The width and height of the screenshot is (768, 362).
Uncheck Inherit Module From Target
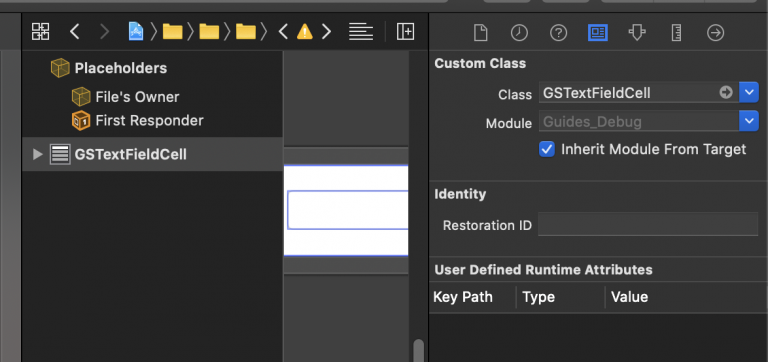click(547, 149)
